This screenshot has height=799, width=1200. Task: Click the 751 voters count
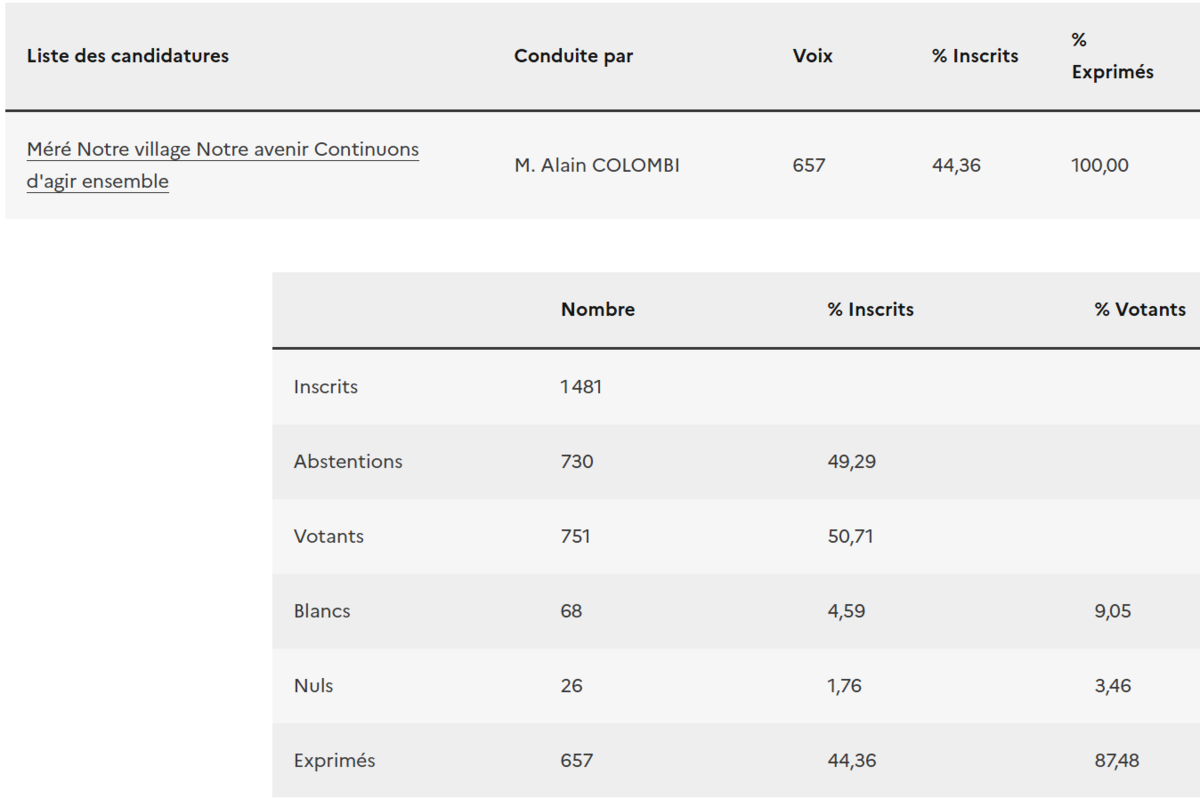point(575,537)
